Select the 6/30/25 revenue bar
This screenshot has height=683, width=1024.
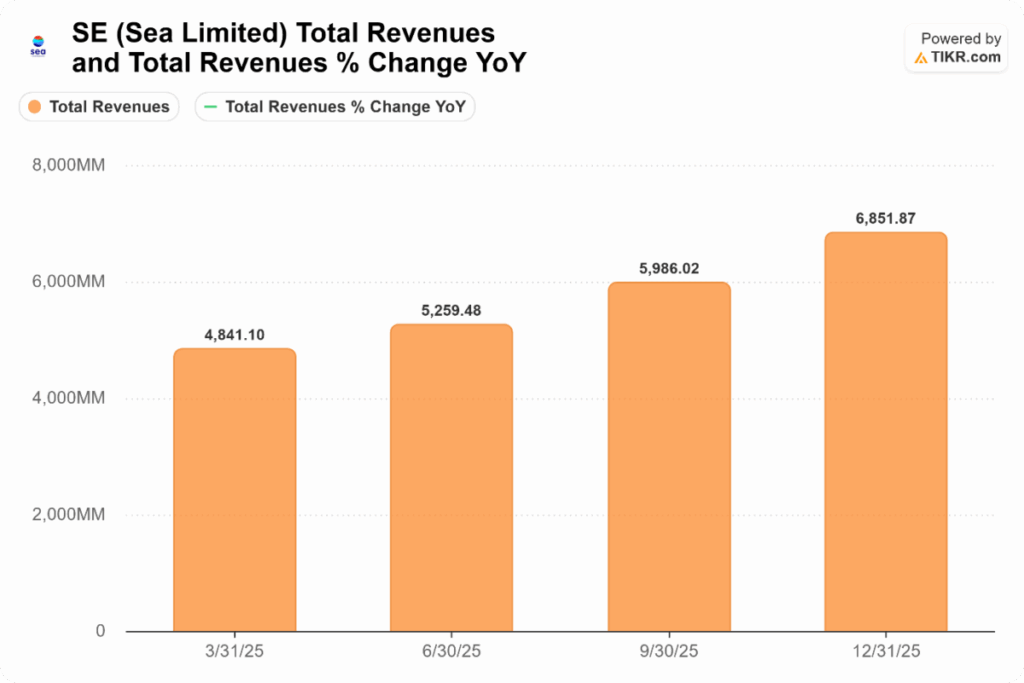coord(451,478)
